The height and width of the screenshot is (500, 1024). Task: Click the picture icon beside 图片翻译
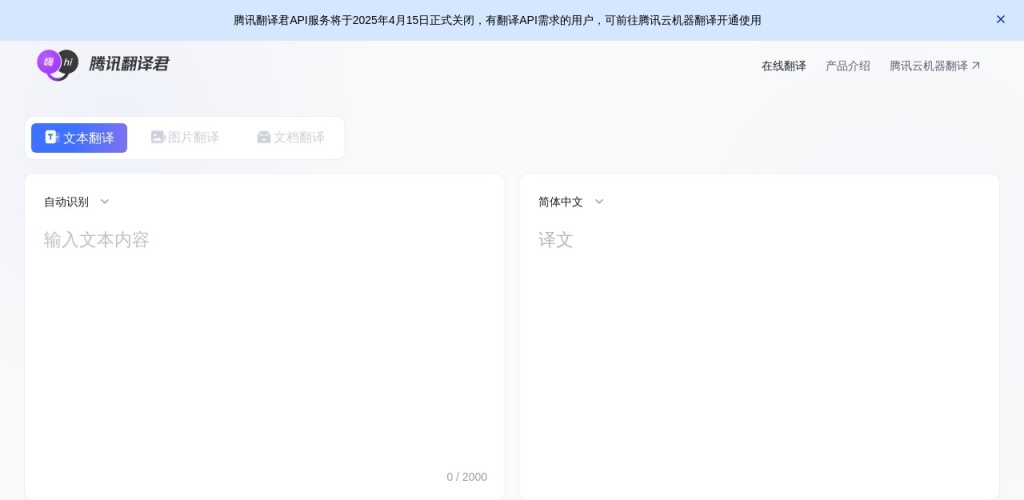click(157, 137)
